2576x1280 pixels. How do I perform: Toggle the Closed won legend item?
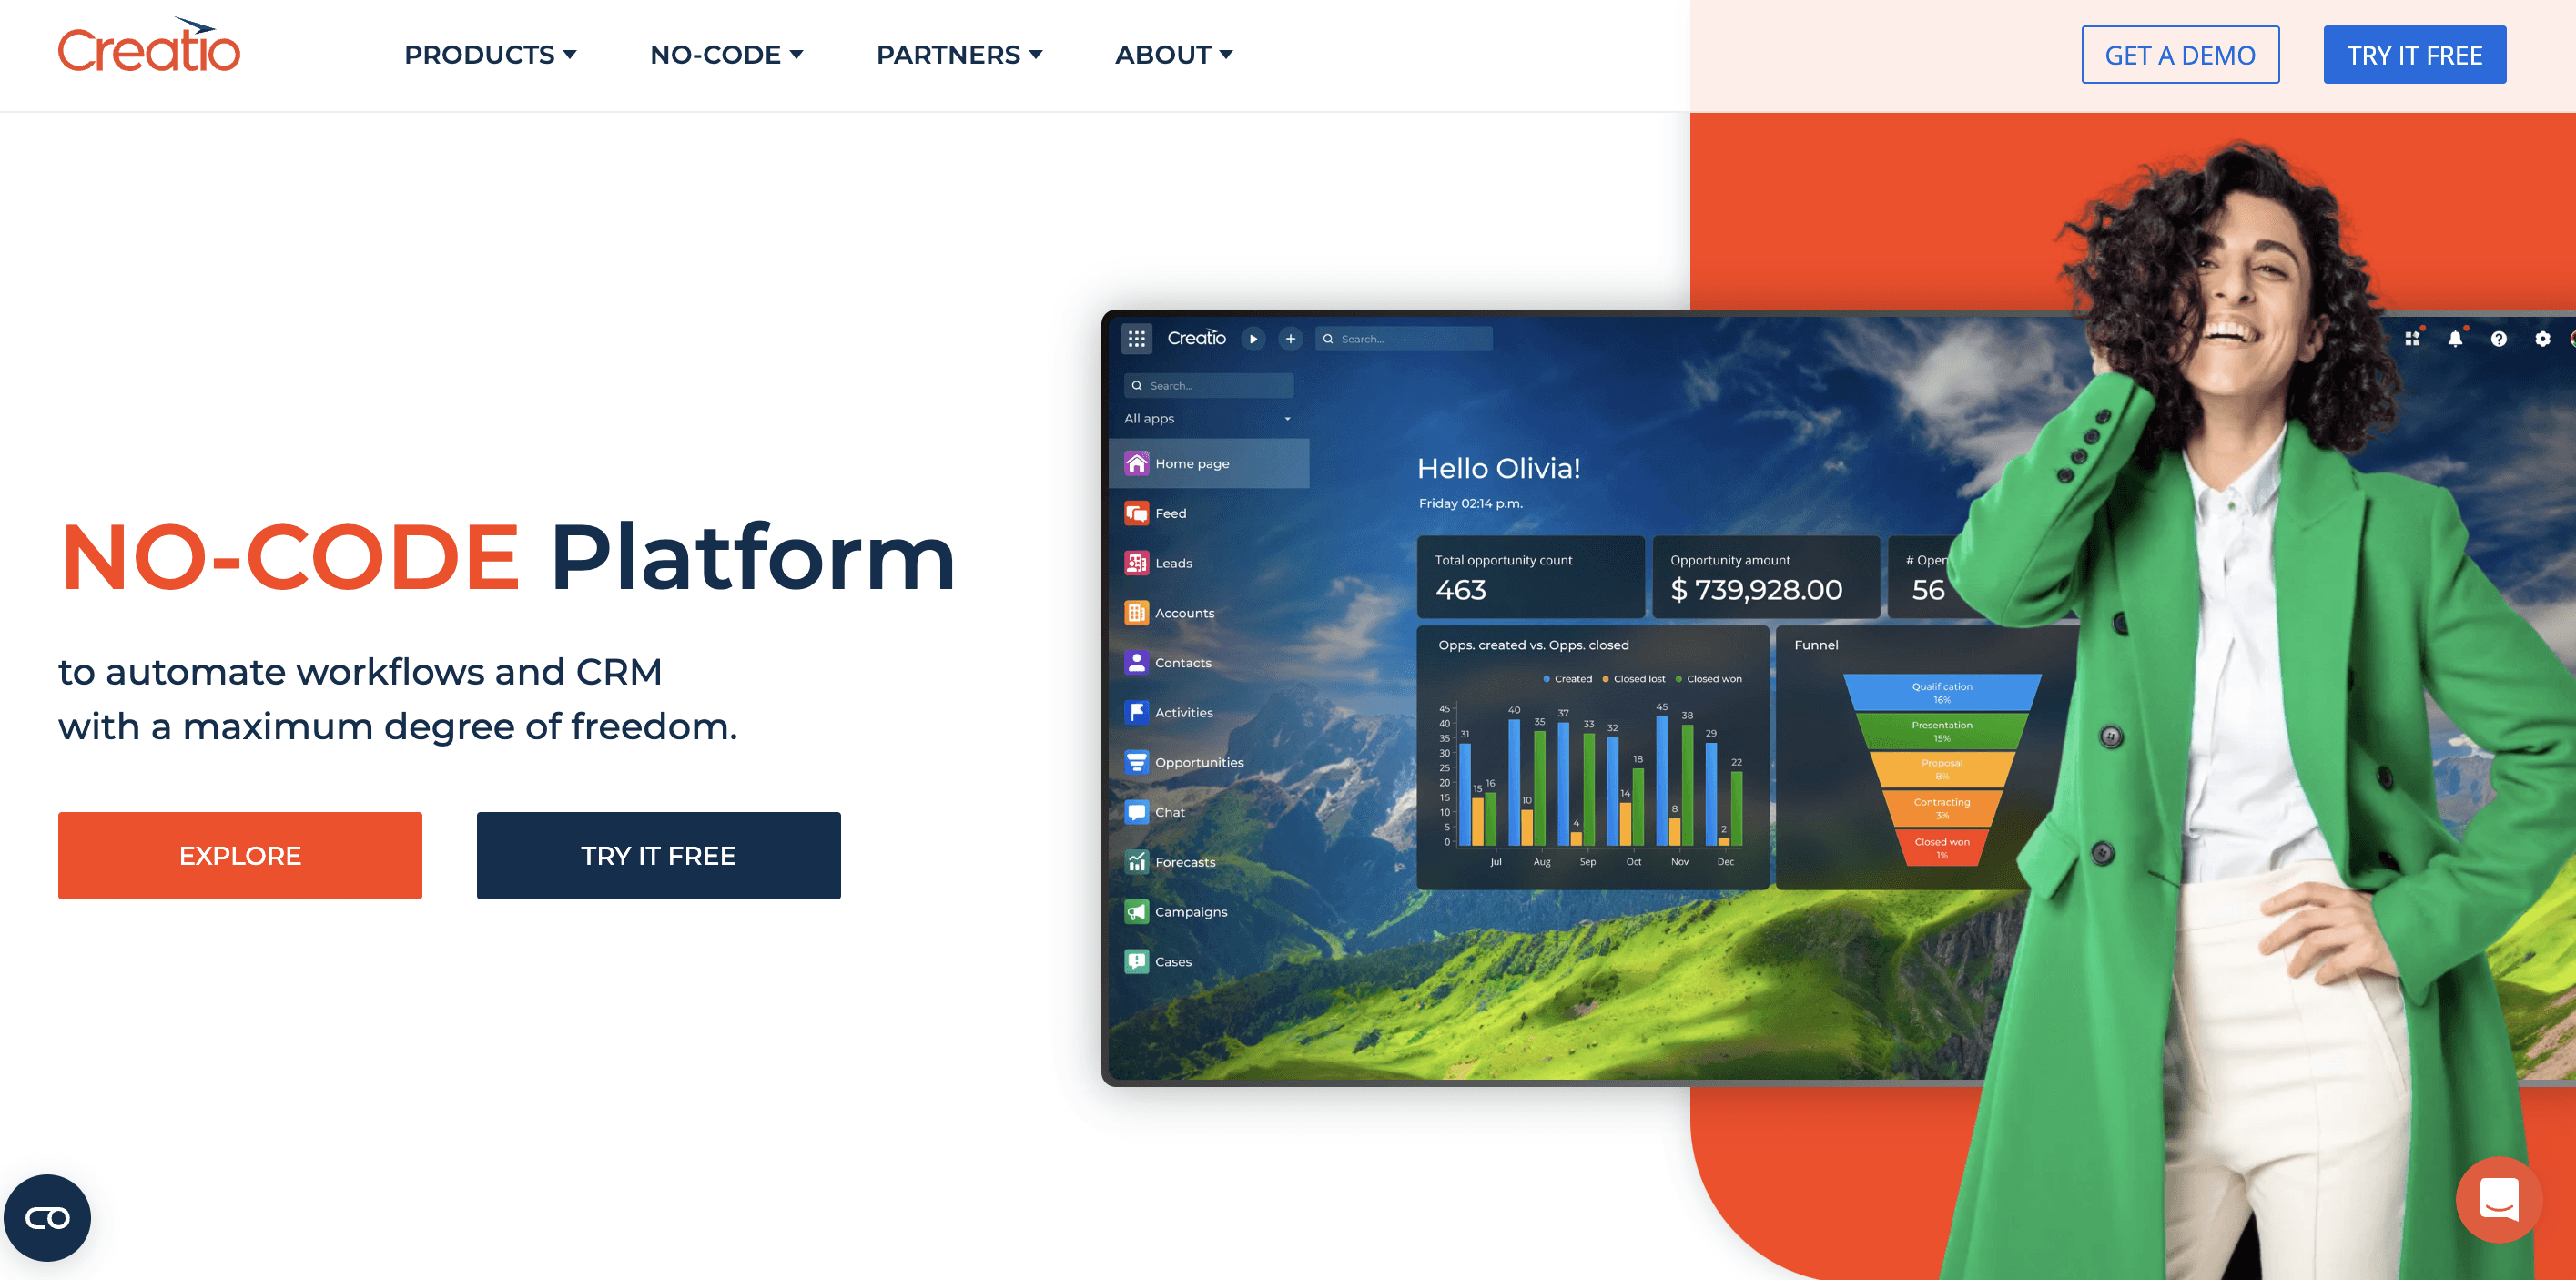pyautogui.click(x=1708, y=679)
